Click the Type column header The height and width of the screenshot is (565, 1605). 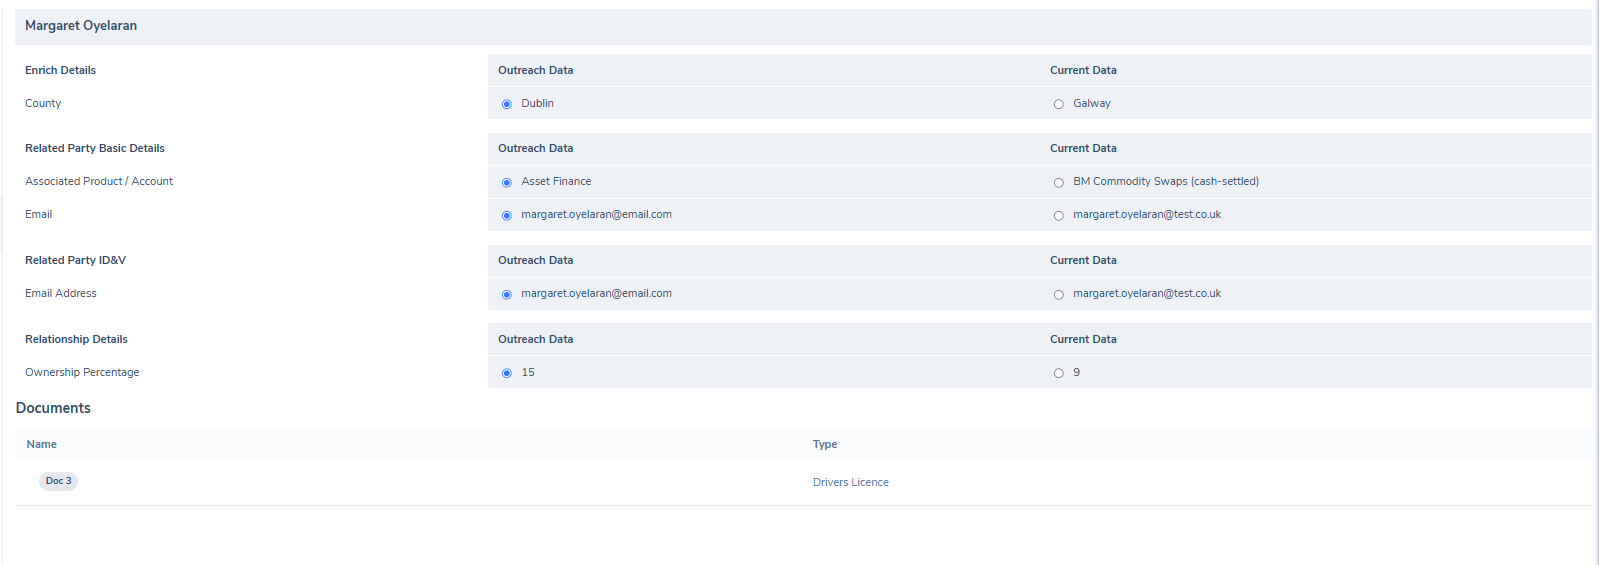(825, 444)
